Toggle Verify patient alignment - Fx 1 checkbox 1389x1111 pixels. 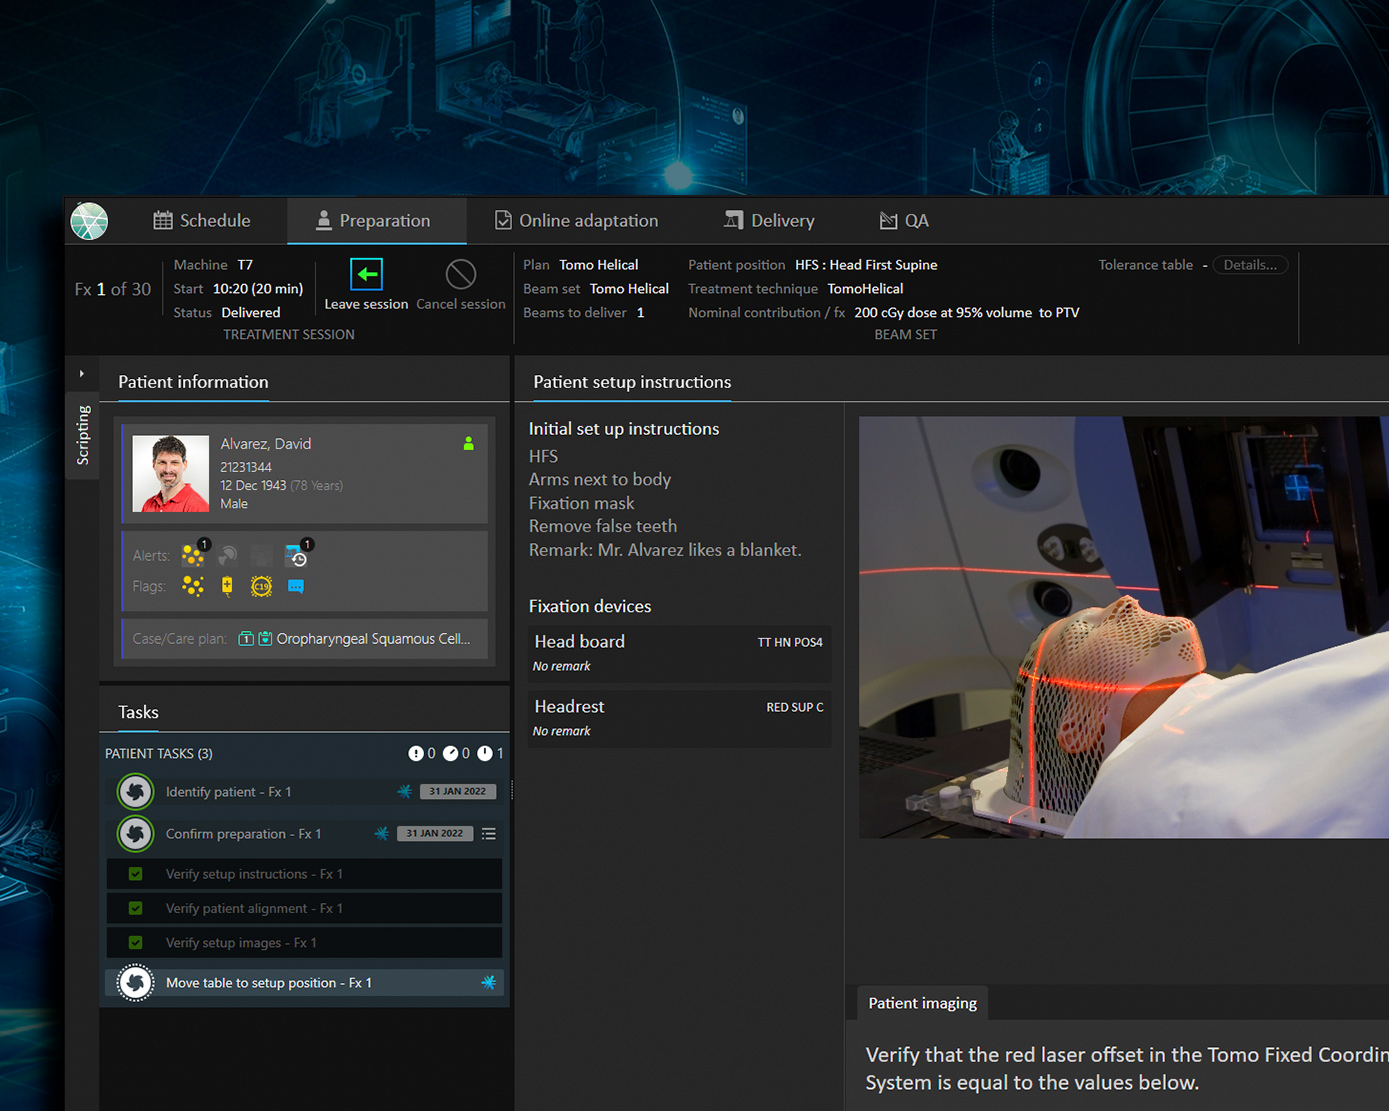[x=136, y=908]
